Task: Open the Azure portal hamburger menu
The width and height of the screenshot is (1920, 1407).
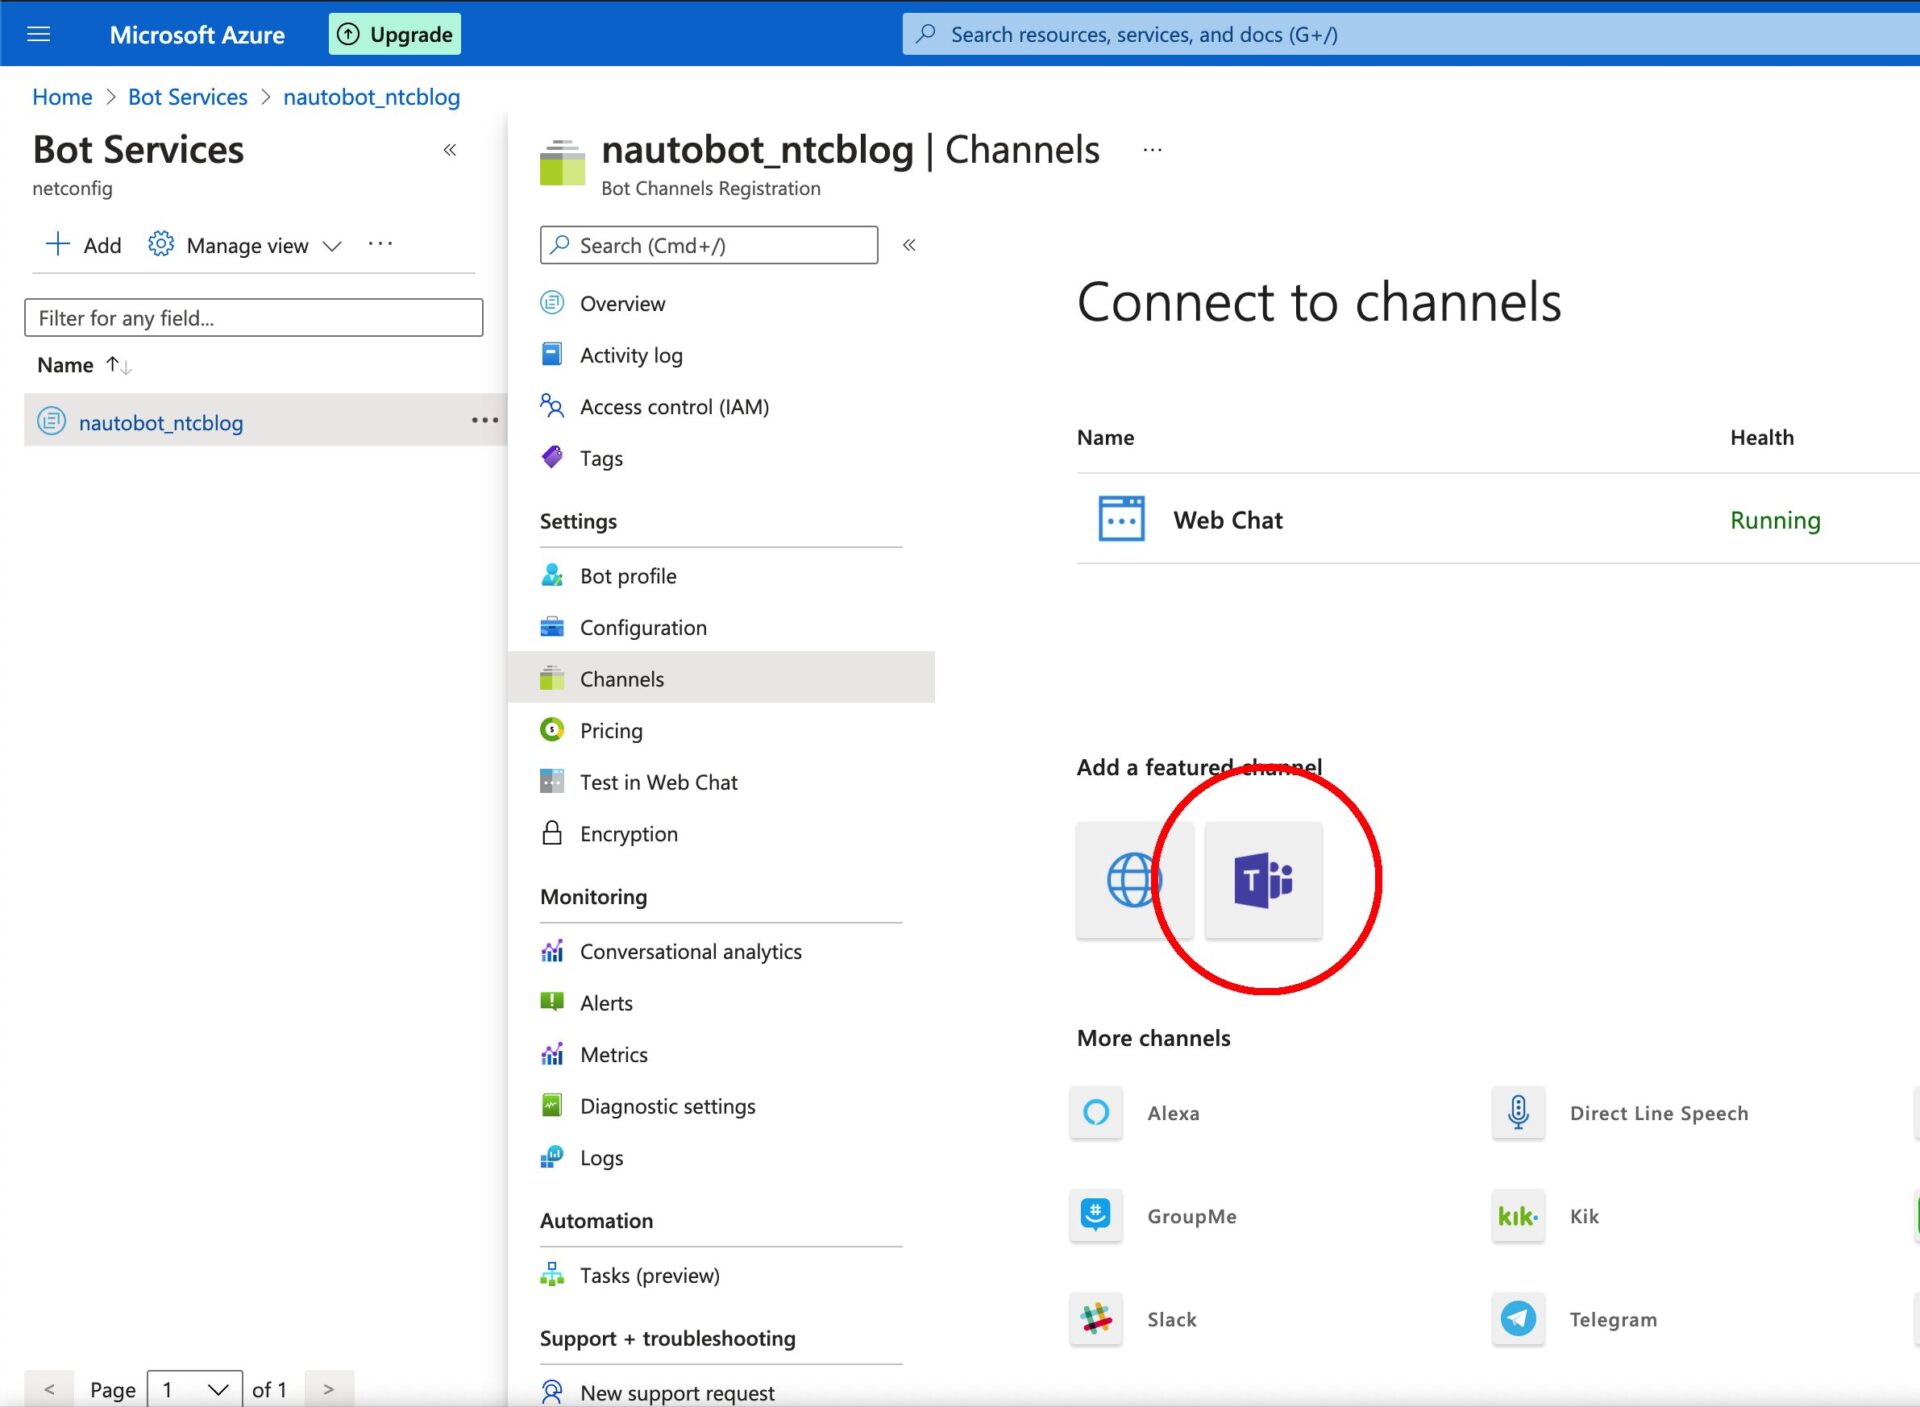Action: tap(38, 33)
